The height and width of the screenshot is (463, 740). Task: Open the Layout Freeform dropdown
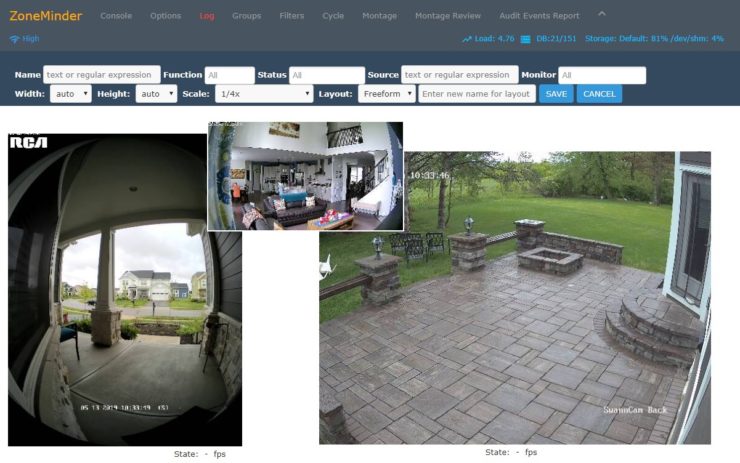[x=387, y=94]
